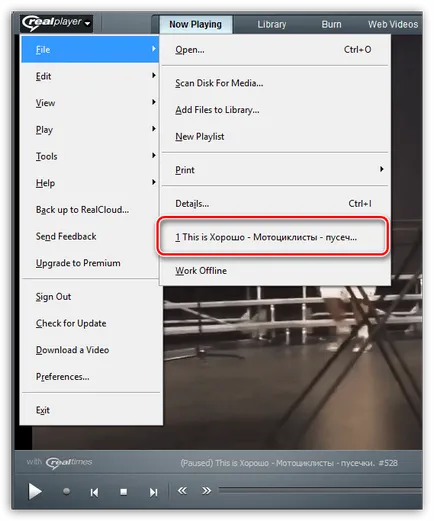The image size is (434, 521).
Task: Click the arrow beside the File item
Action: click(154, 49)
